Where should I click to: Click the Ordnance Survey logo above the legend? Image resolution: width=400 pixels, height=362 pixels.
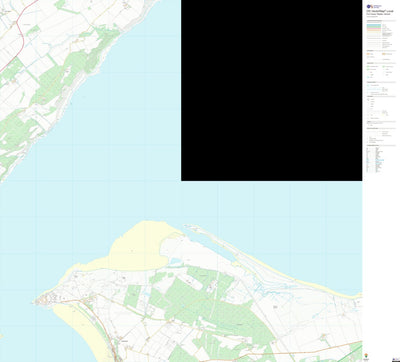pos(374,6)
